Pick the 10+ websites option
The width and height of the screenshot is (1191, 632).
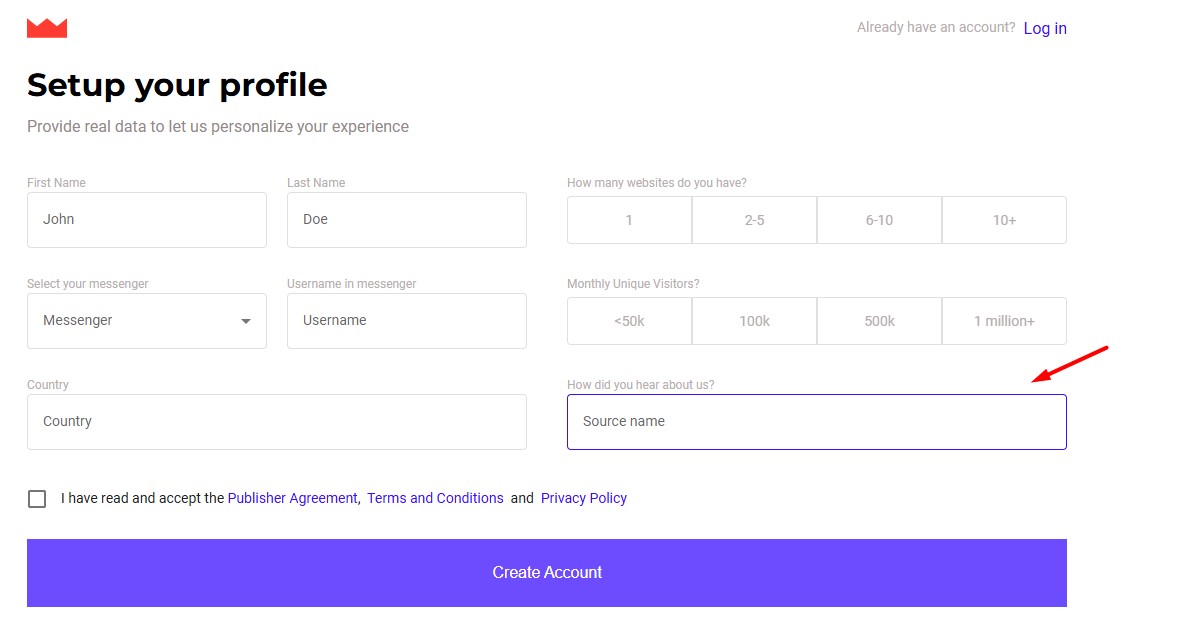(x=1004, y=220)
